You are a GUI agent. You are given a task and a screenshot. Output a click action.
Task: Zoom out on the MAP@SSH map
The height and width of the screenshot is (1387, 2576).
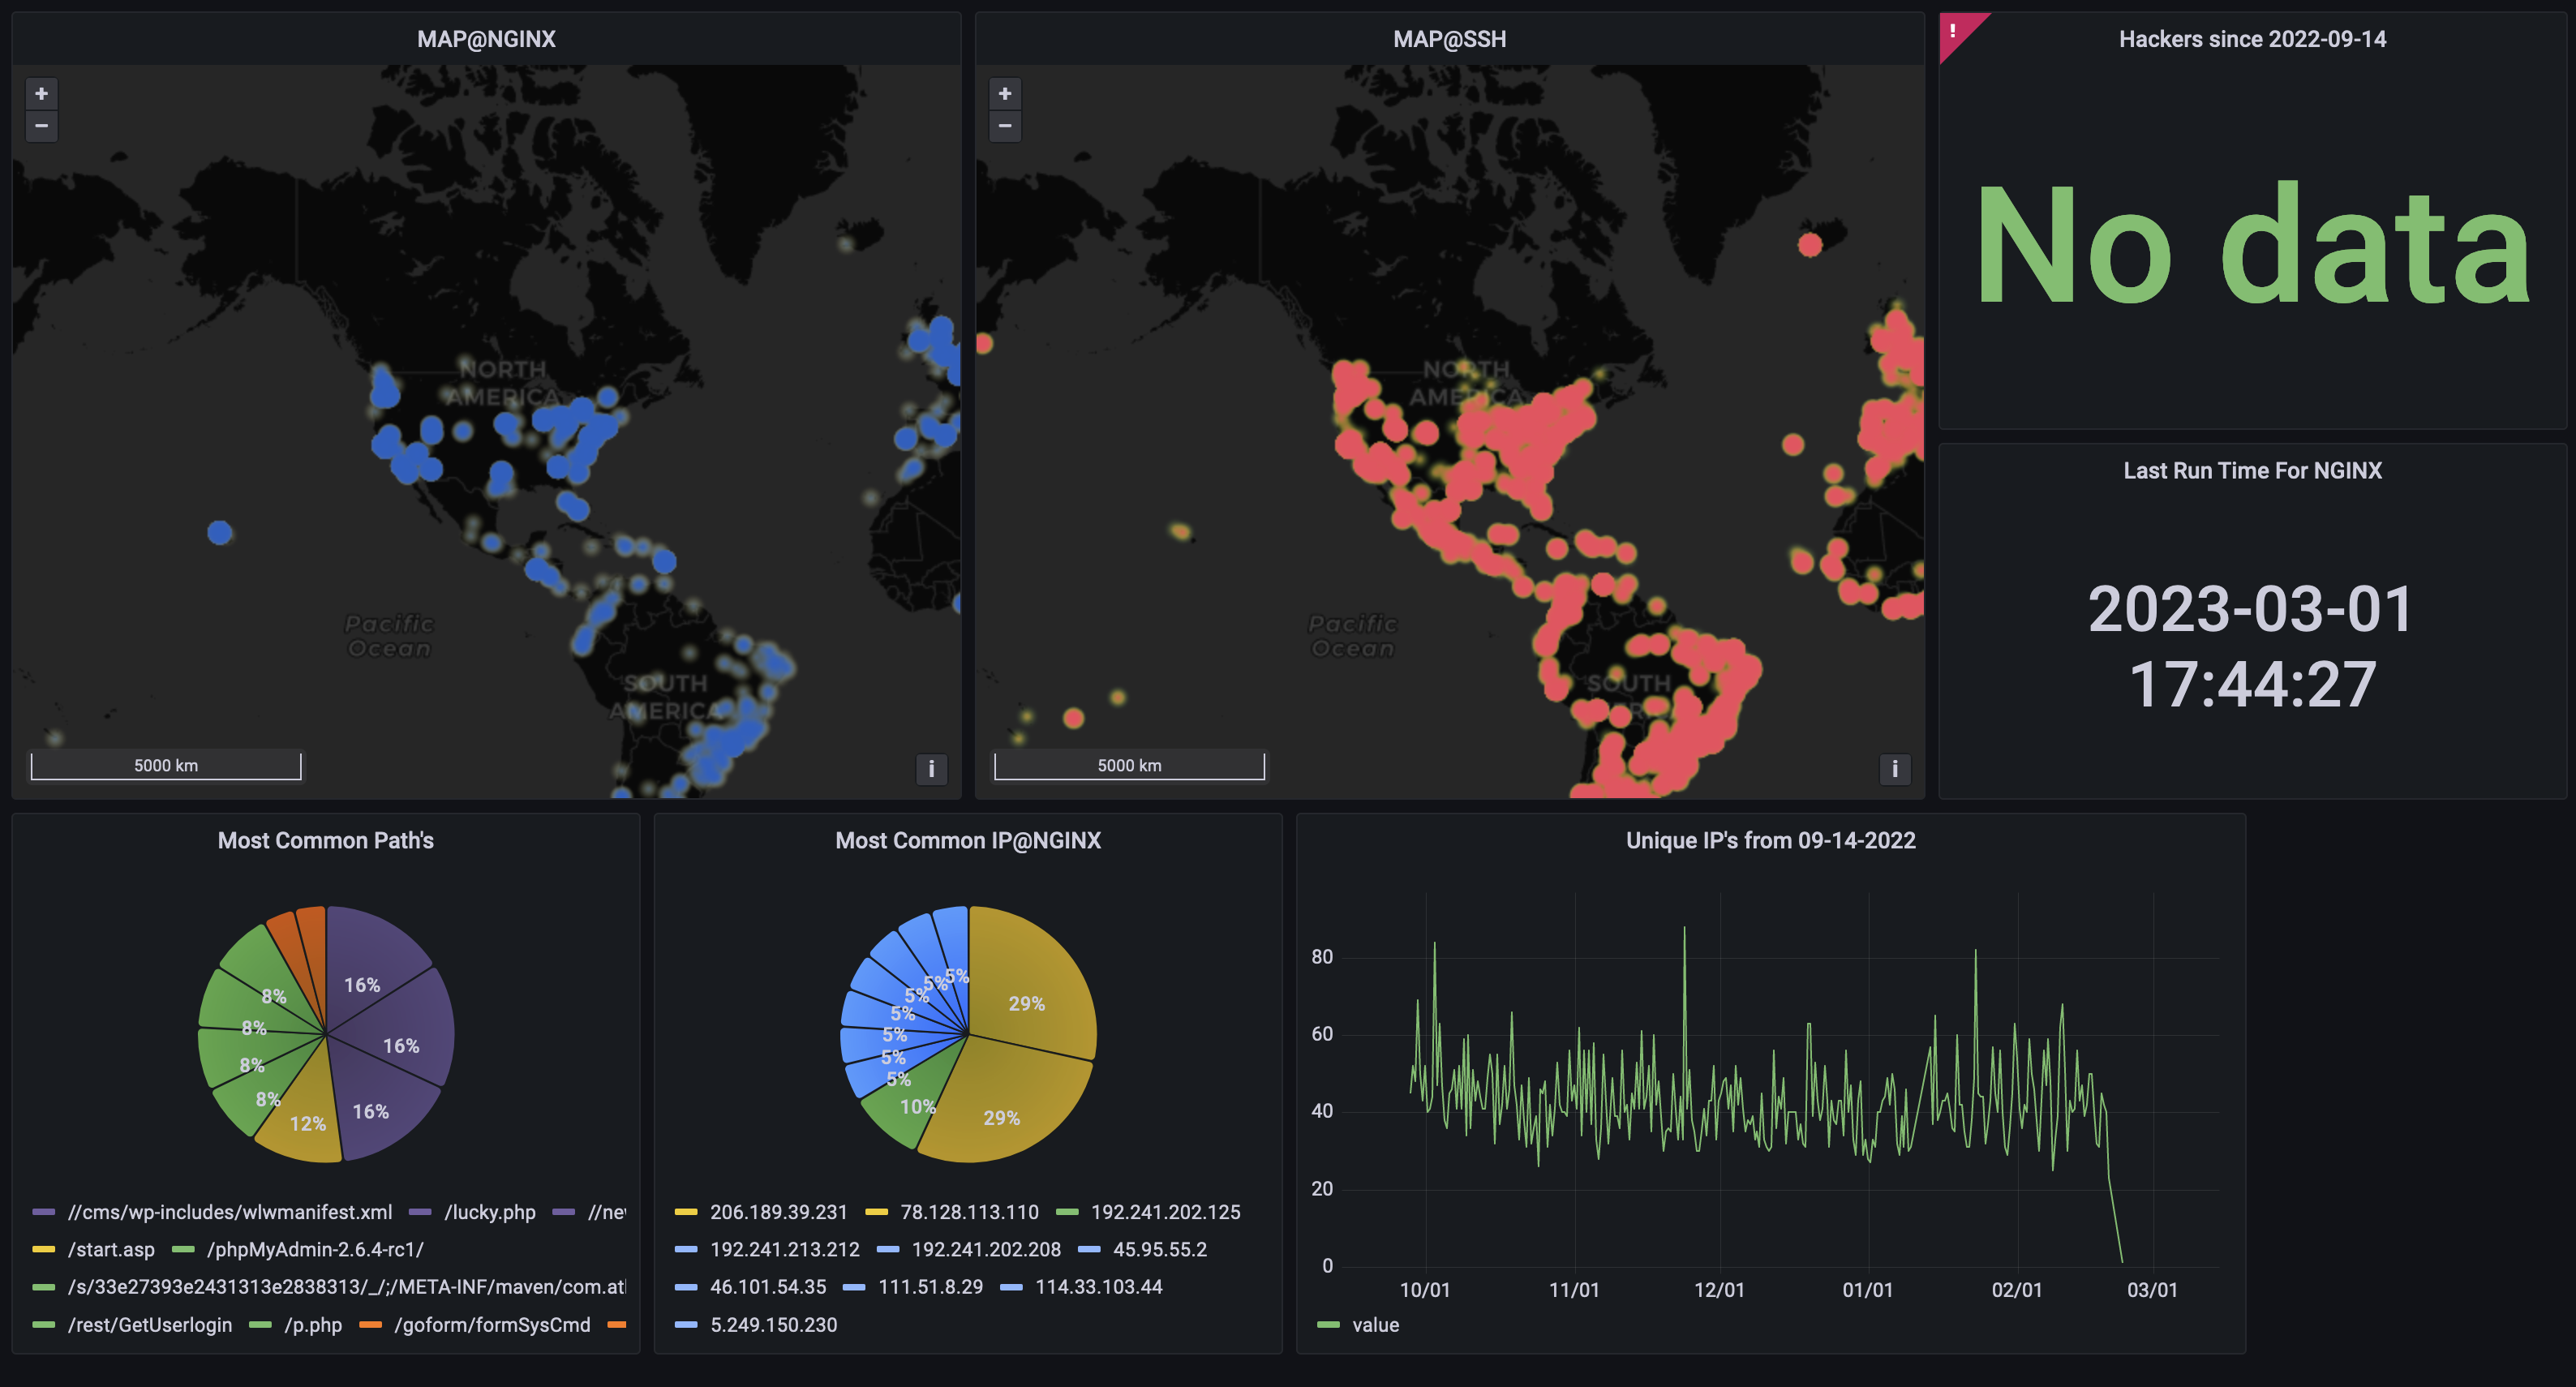tap(1005, 126)
